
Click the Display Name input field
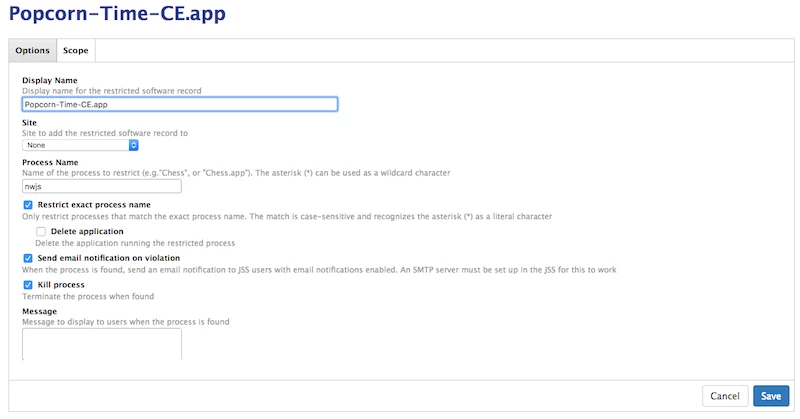tap(180, 104)
